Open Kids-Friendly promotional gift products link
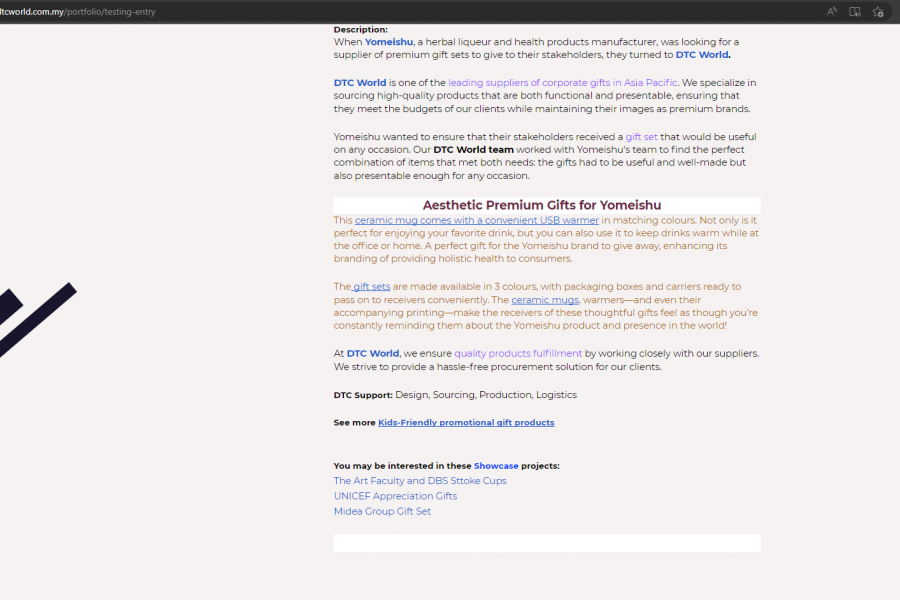The width and height of the screenshot is (900, 600). (466, 423)
